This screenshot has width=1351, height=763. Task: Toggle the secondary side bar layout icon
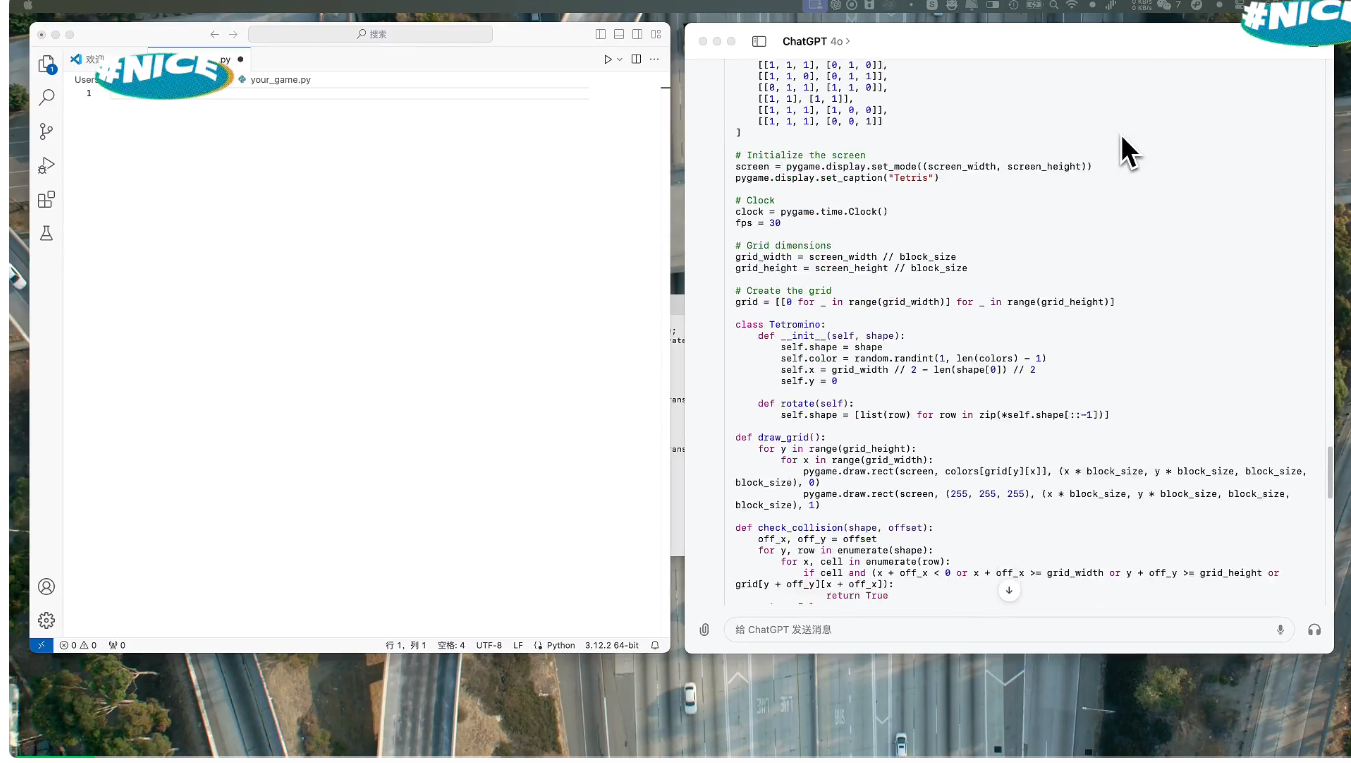pos(637,34)
